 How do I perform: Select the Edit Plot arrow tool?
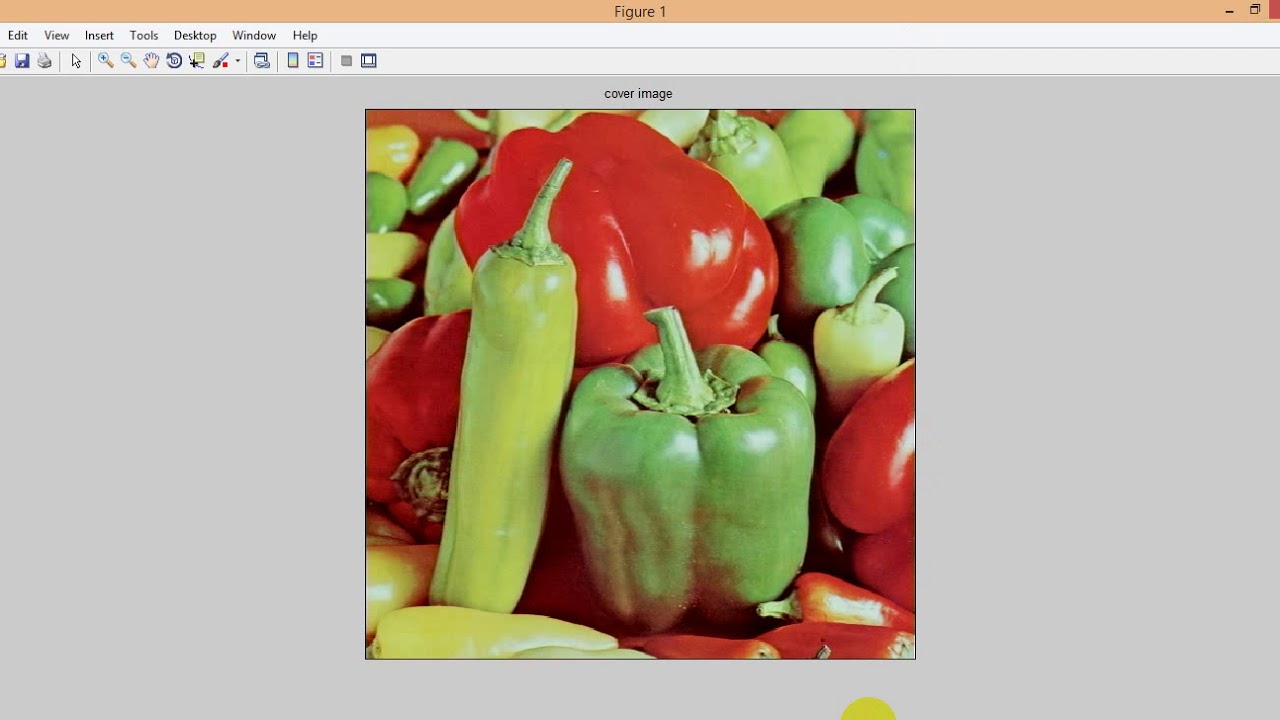click(76, 61)
